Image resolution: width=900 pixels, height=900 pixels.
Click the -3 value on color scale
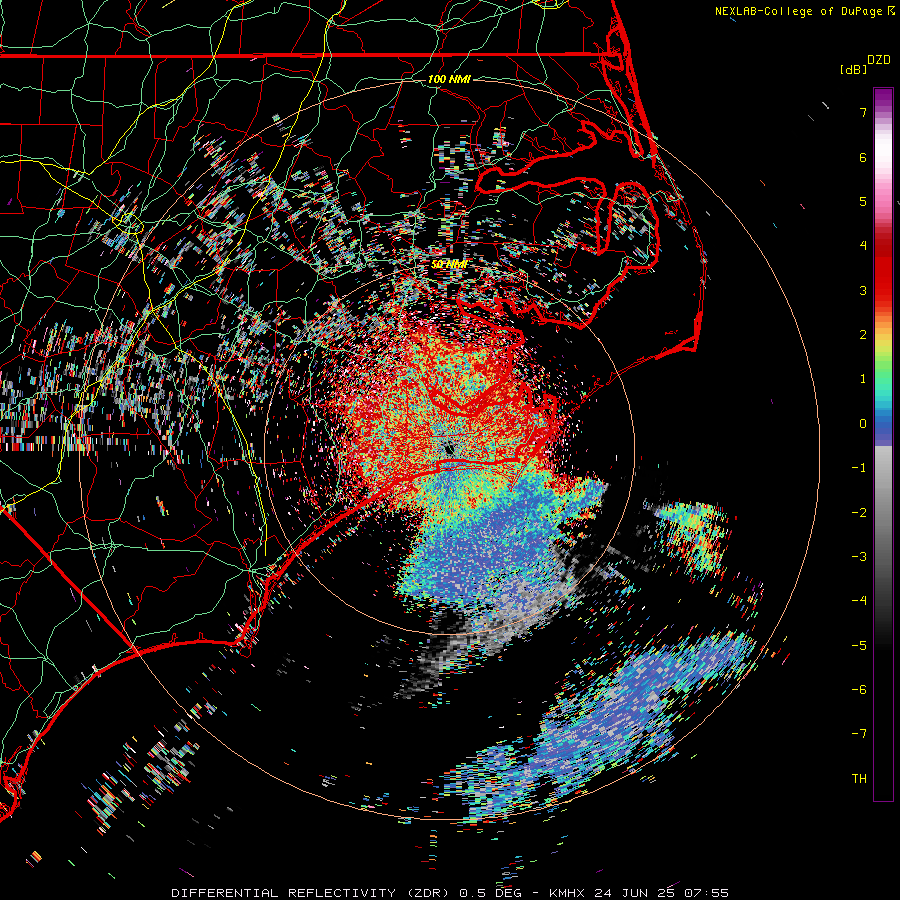(x=859, y=557)
